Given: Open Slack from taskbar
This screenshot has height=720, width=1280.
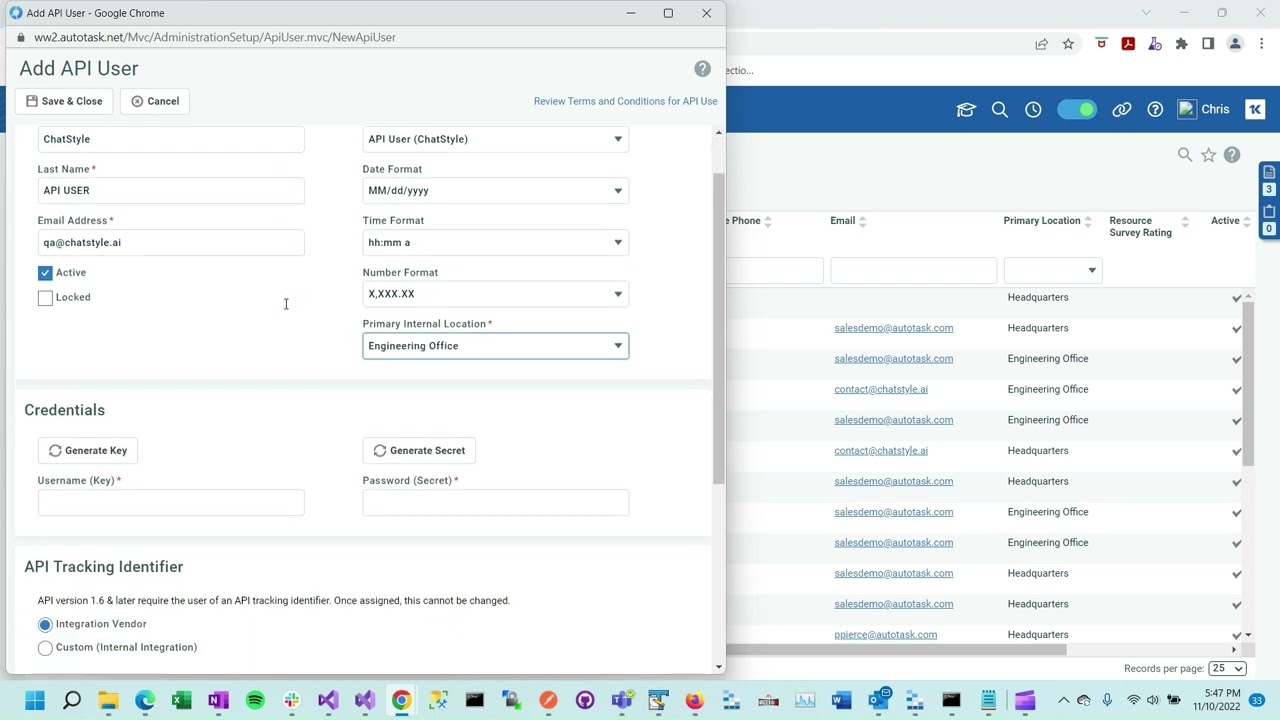Looking at the screenshot, I should pos(291,701).
